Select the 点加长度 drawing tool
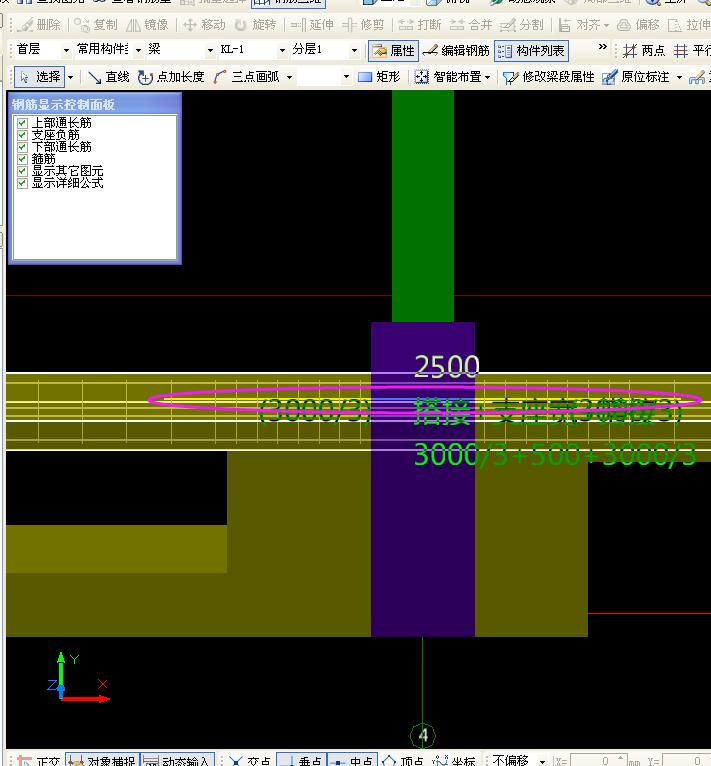This screenshot has height=766, width=711. [x=171, y=77]
